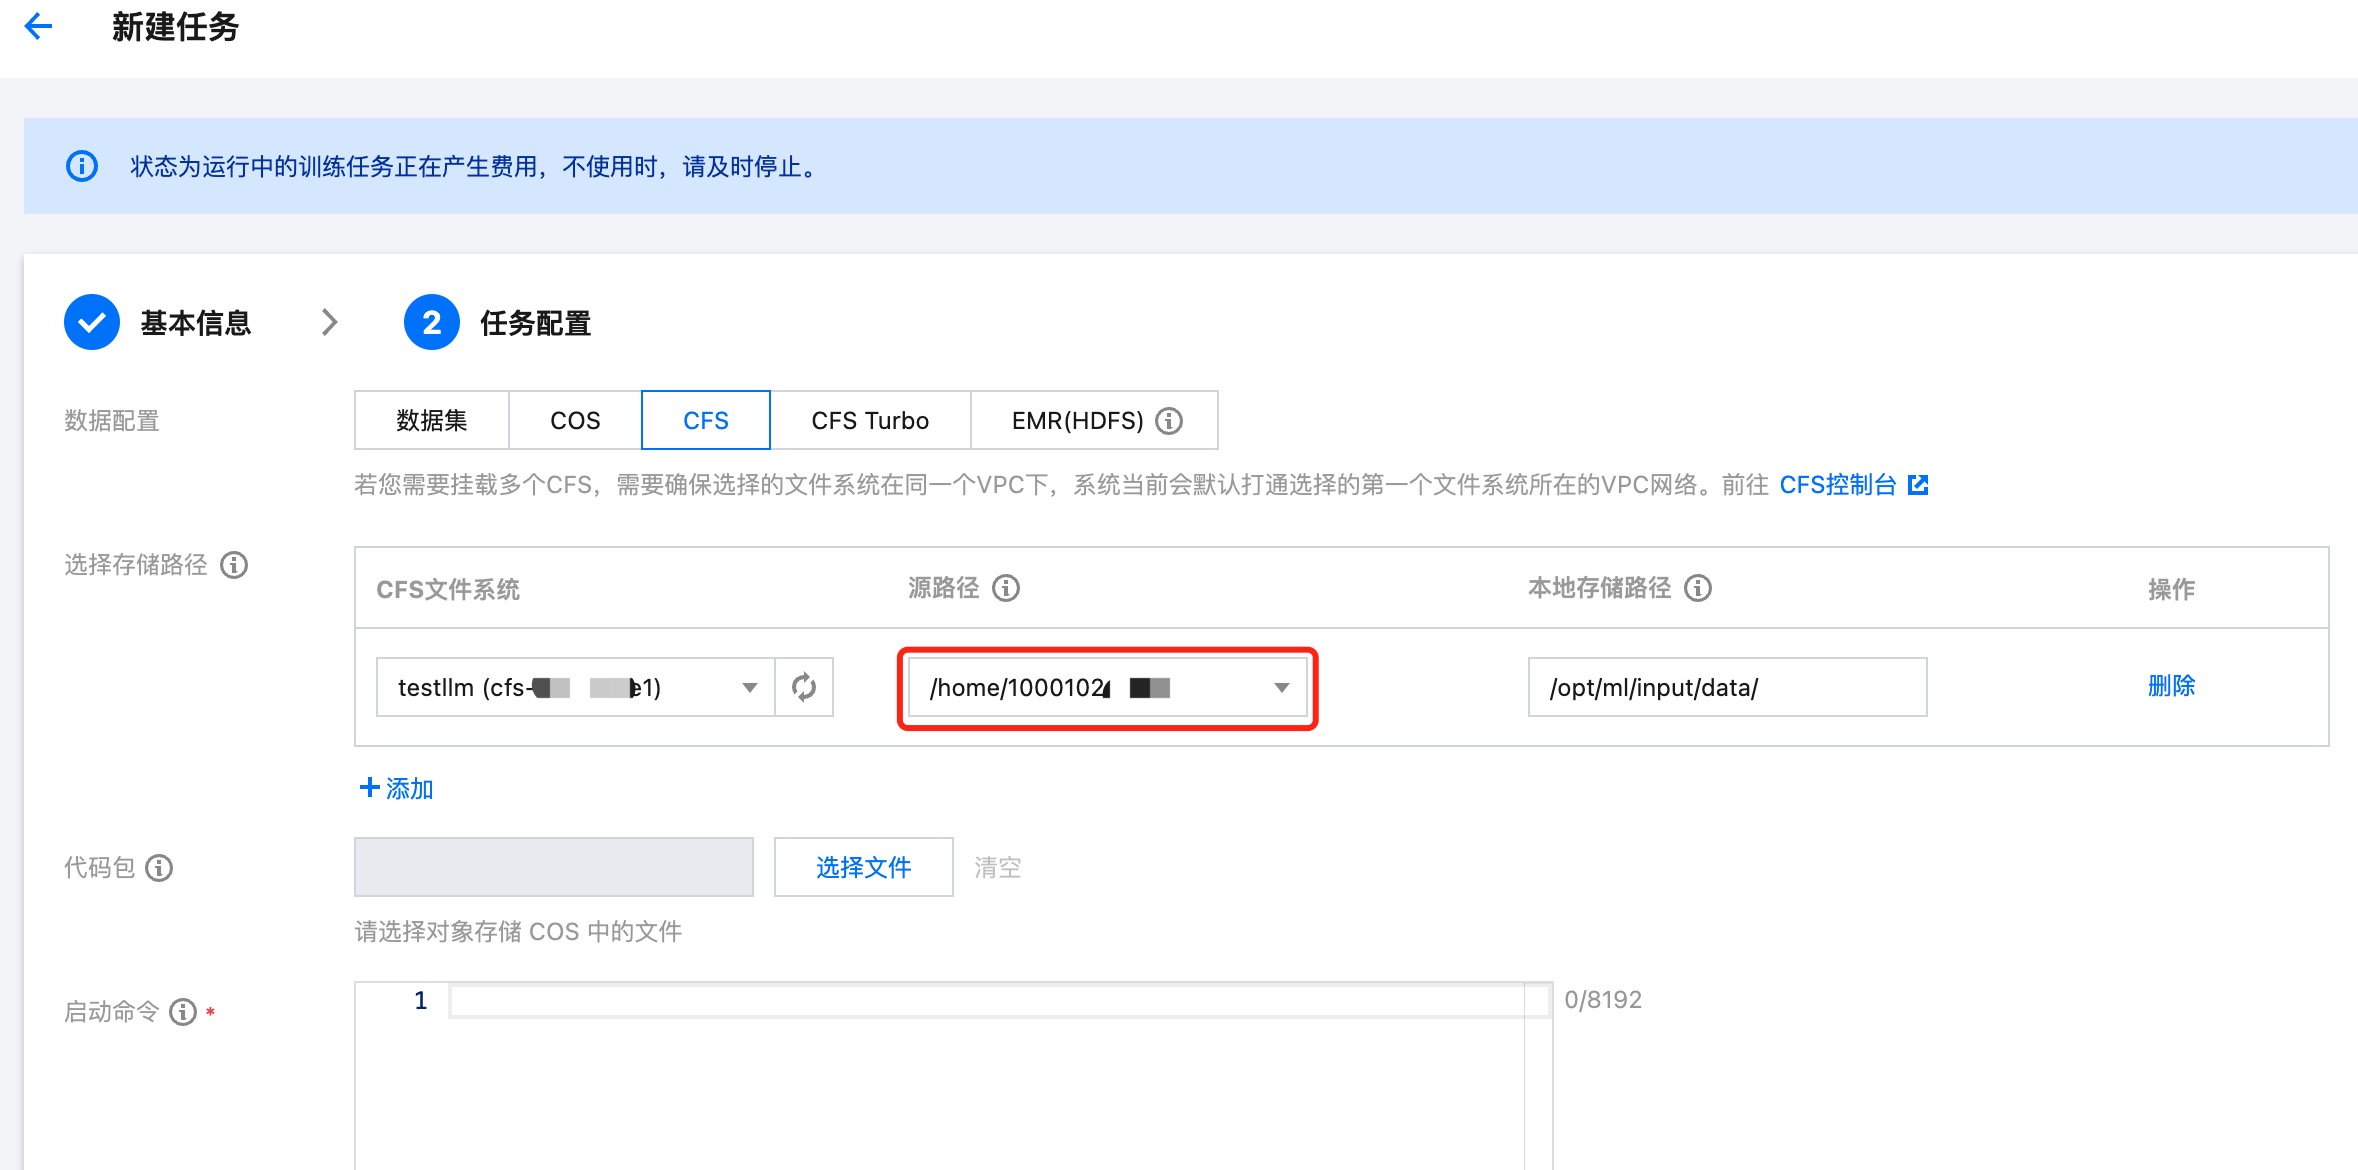The image size is (2358, 1170).
Task: Click the step 2 任务配置 circle
Action: tap(431, 322)
